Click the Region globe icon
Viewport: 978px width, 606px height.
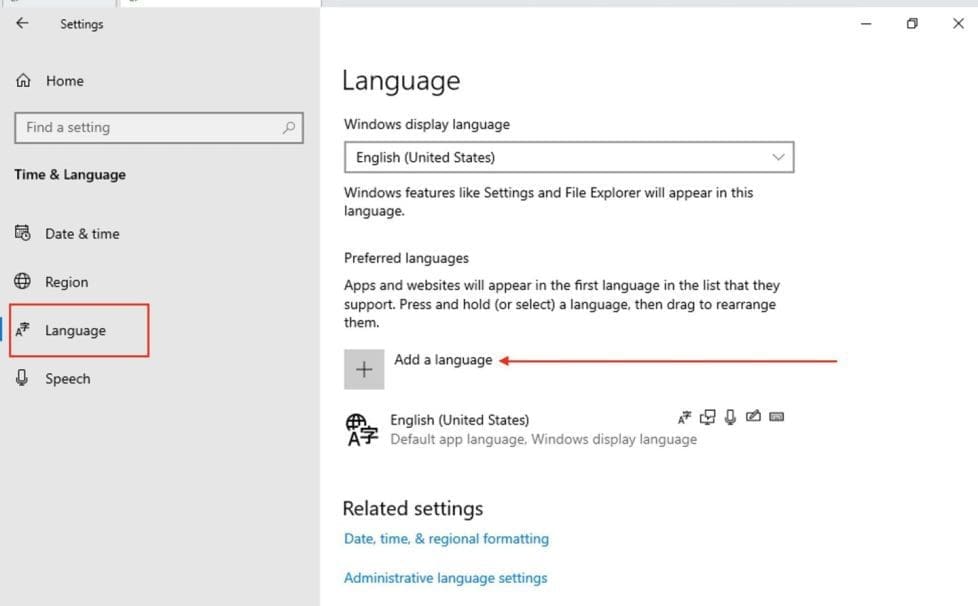pyautogui.click(x=22, y=281)
